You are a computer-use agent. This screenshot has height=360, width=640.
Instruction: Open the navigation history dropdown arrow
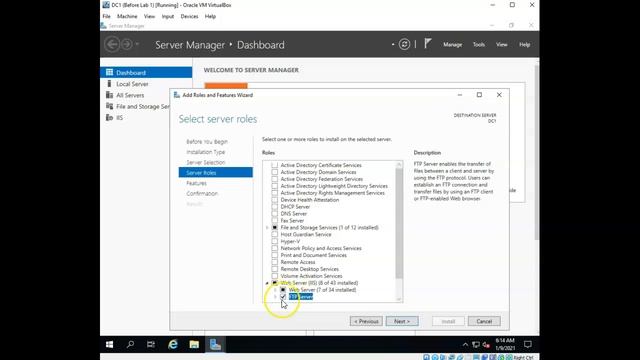pos(138,44)
